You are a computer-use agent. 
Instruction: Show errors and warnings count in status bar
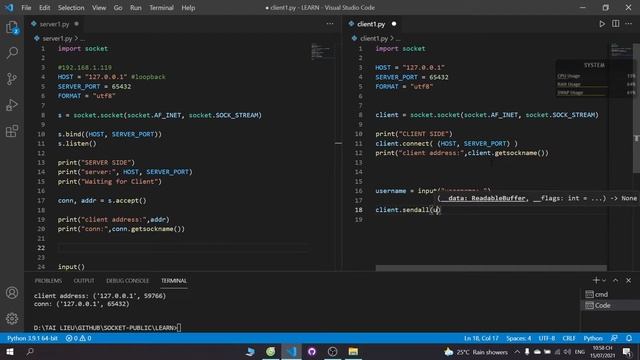[78, 338]
